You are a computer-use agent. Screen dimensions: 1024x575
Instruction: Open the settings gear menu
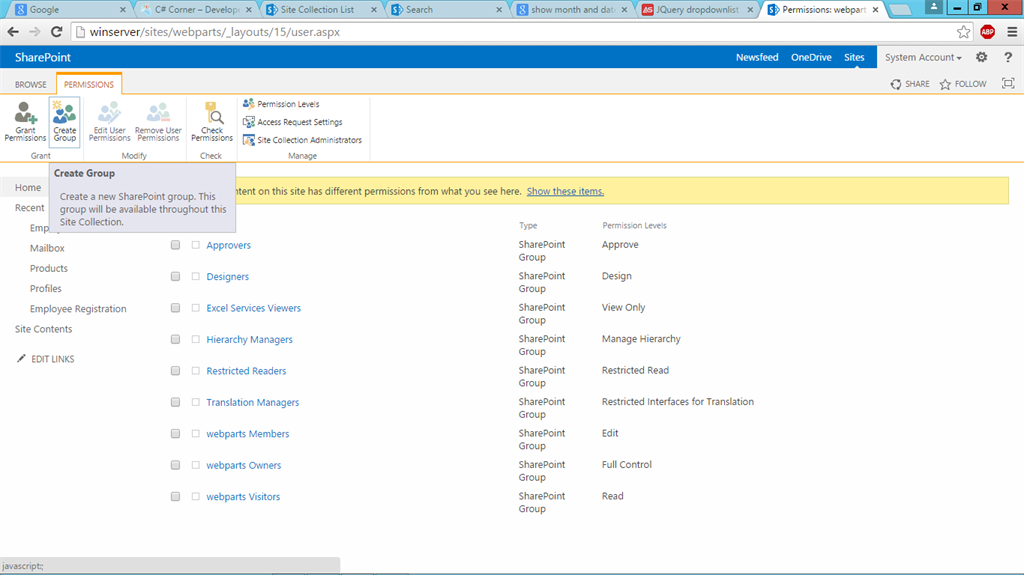click(x=982, y=58)
